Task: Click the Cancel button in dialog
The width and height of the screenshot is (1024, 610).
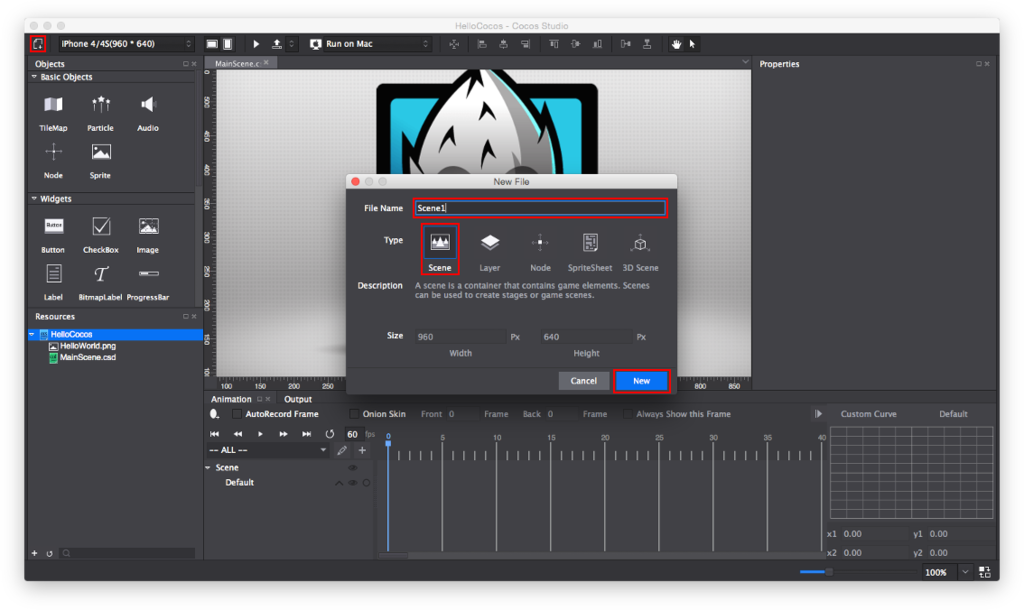Action: point(584,381)
